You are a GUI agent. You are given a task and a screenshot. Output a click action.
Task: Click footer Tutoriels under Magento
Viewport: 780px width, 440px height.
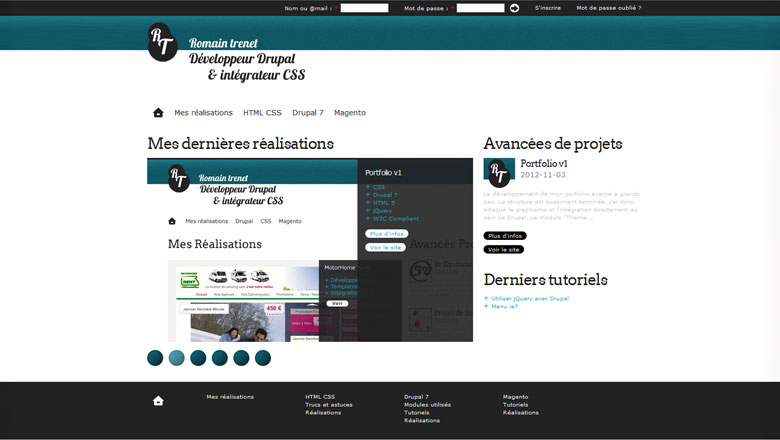point(515,405)
